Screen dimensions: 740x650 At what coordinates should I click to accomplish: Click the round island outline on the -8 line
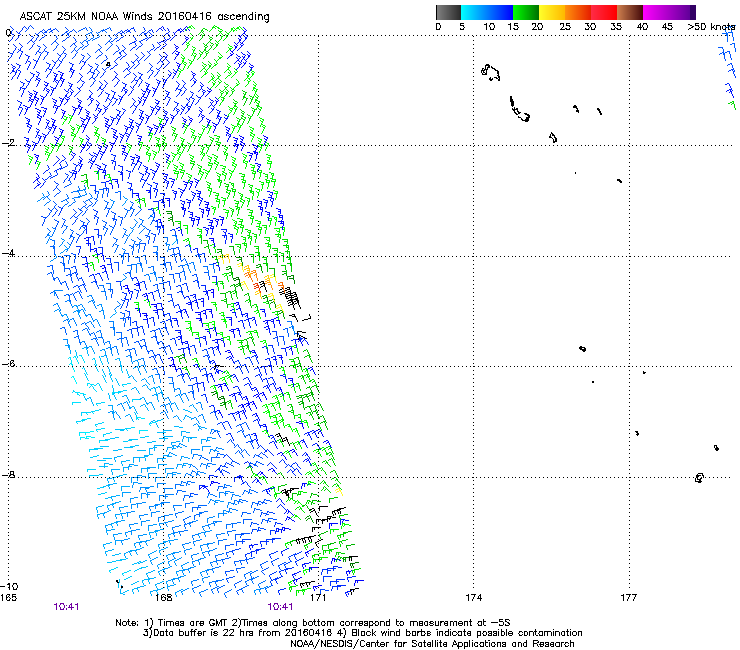(699, 478)
